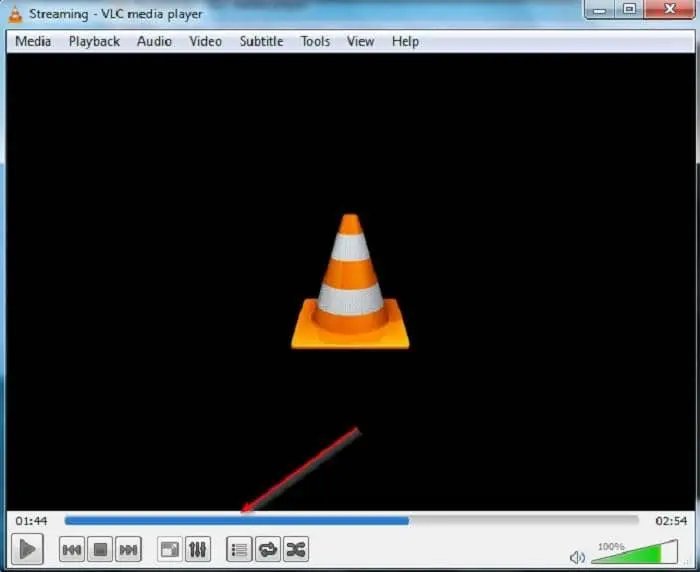Expand the Audio menu
Viewport: 700px width, 572px height.
pos(154,41)
